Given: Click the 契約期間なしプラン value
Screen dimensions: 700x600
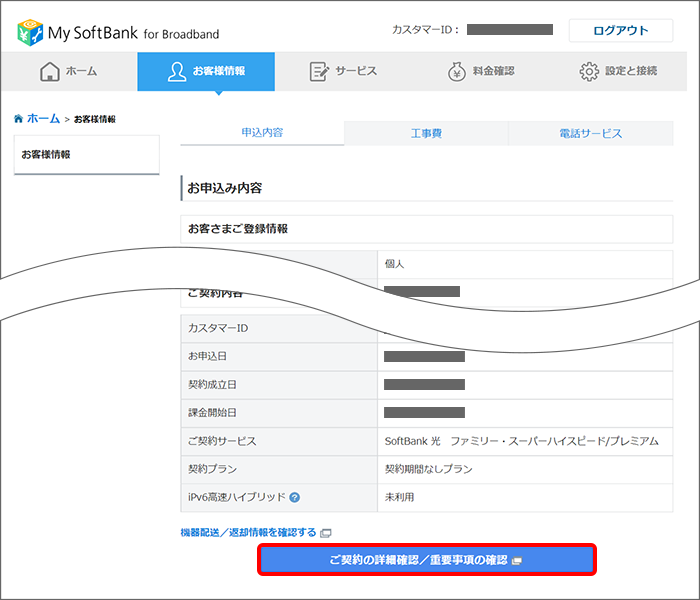Looking at the screenshot, I should tap(429, 469).
